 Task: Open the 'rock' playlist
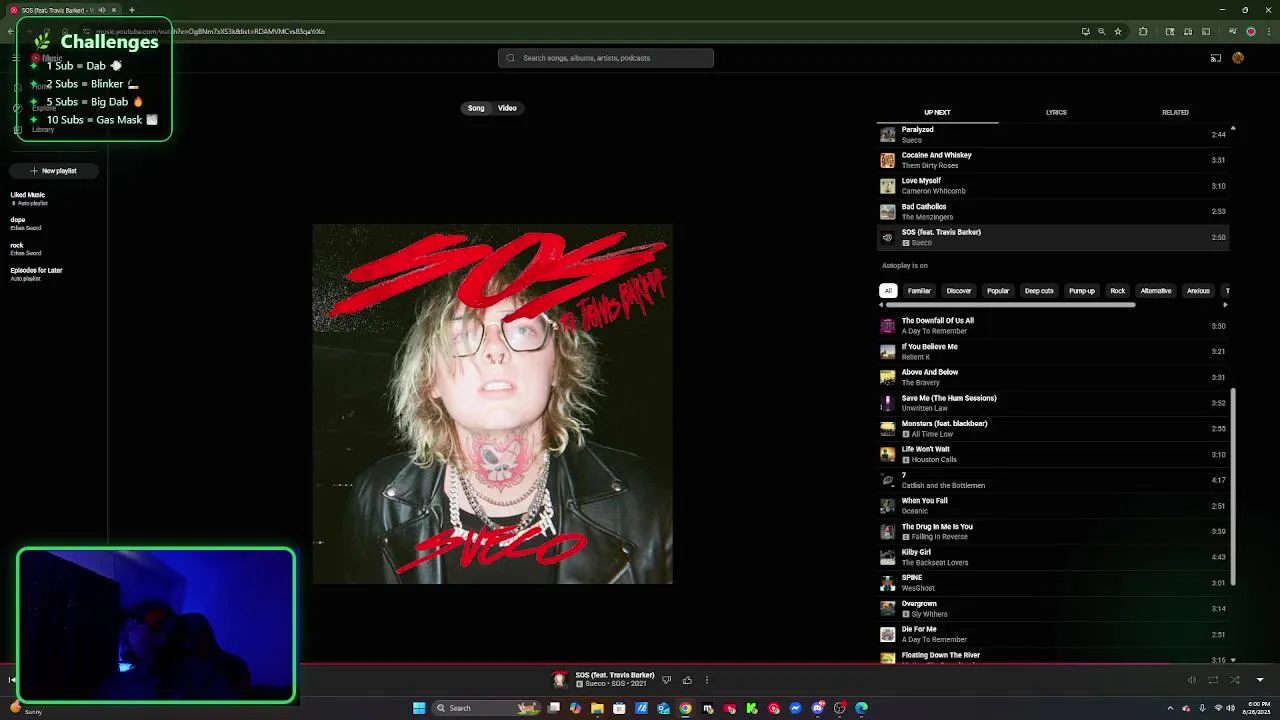coord(54,249)
